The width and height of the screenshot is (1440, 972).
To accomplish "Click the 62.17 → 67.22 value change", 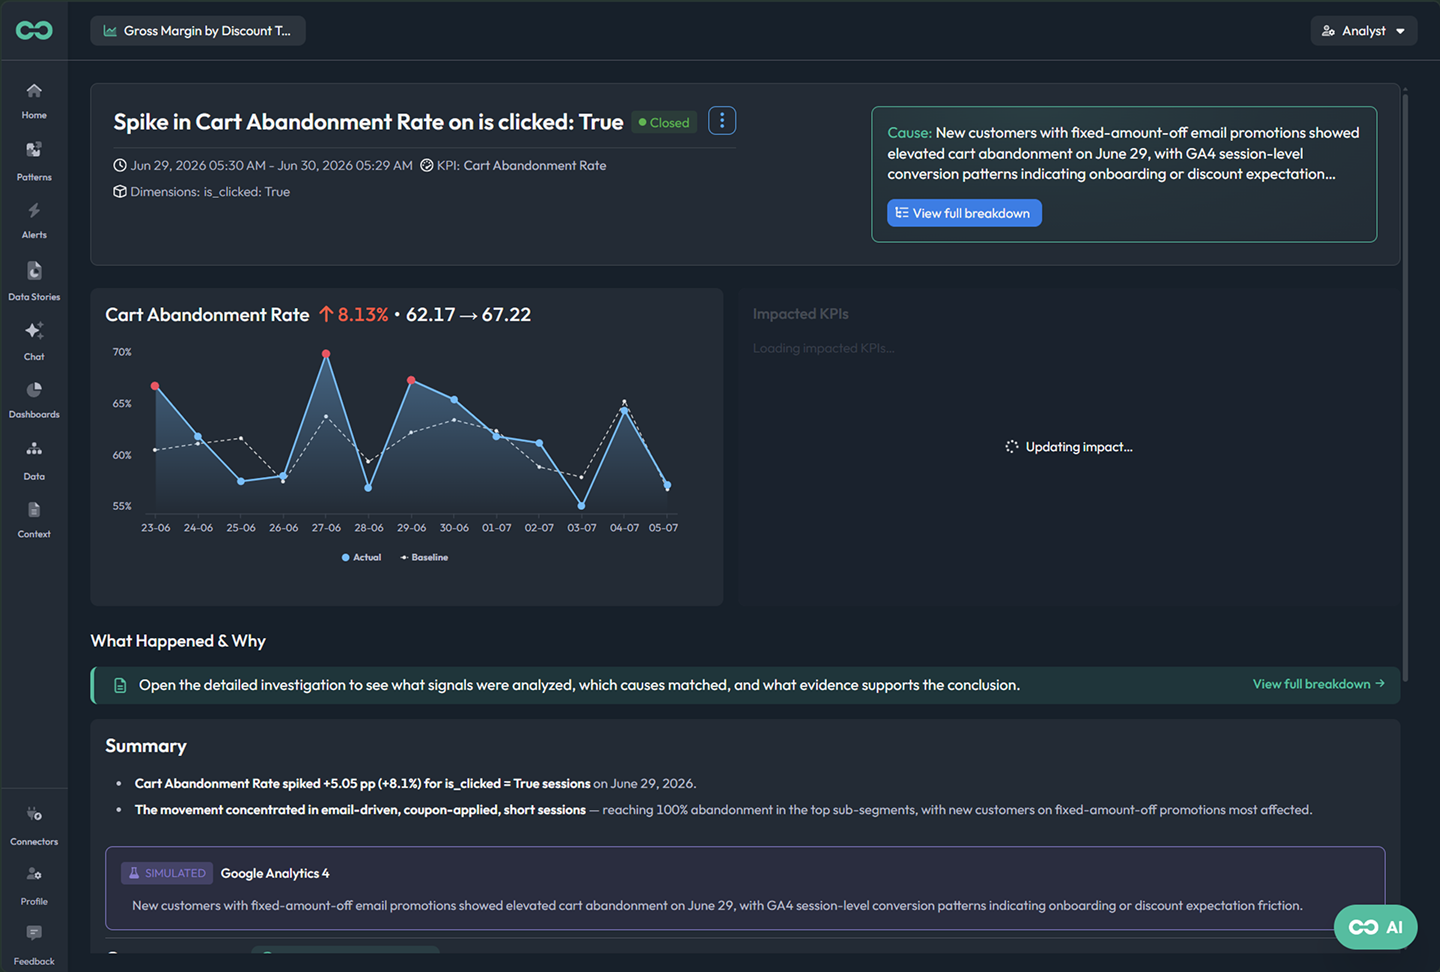I will pyautogui.click(x=468, y=315).
